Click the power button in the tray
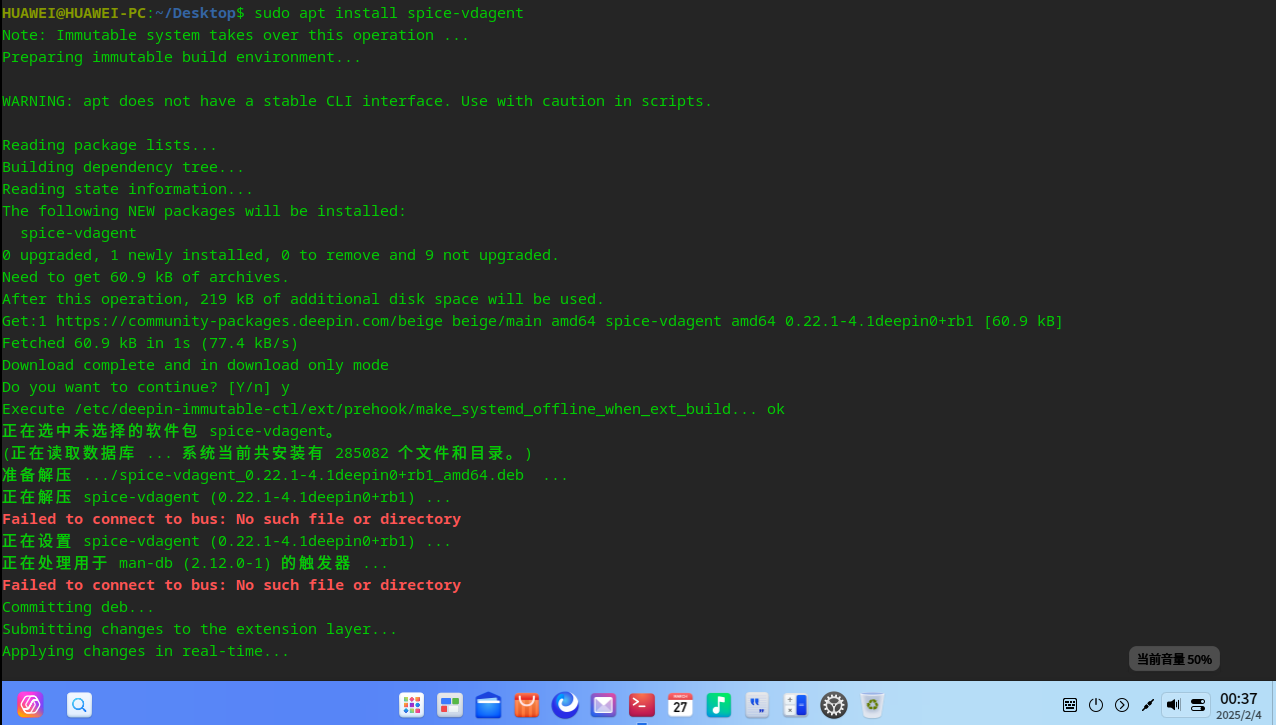Image resolution: width=1276 pixels, height=725 pixels. (1096, 704)
